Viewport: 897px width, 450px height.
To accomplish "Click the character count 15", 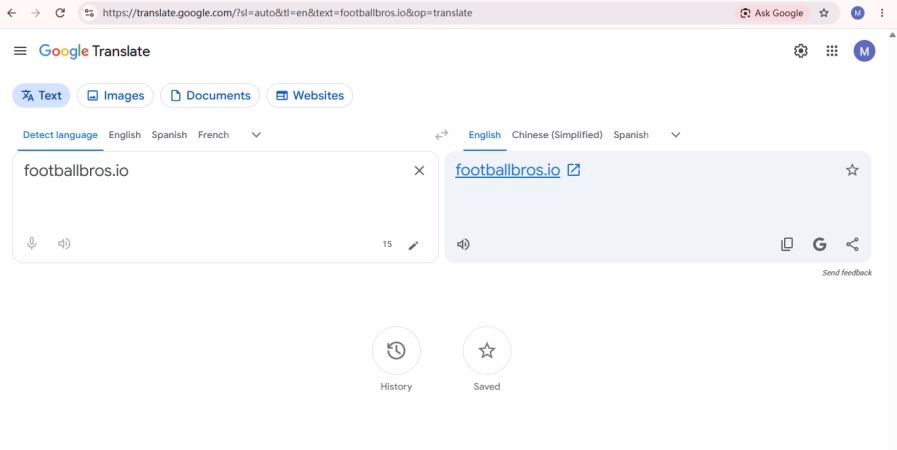I will 387,244.
